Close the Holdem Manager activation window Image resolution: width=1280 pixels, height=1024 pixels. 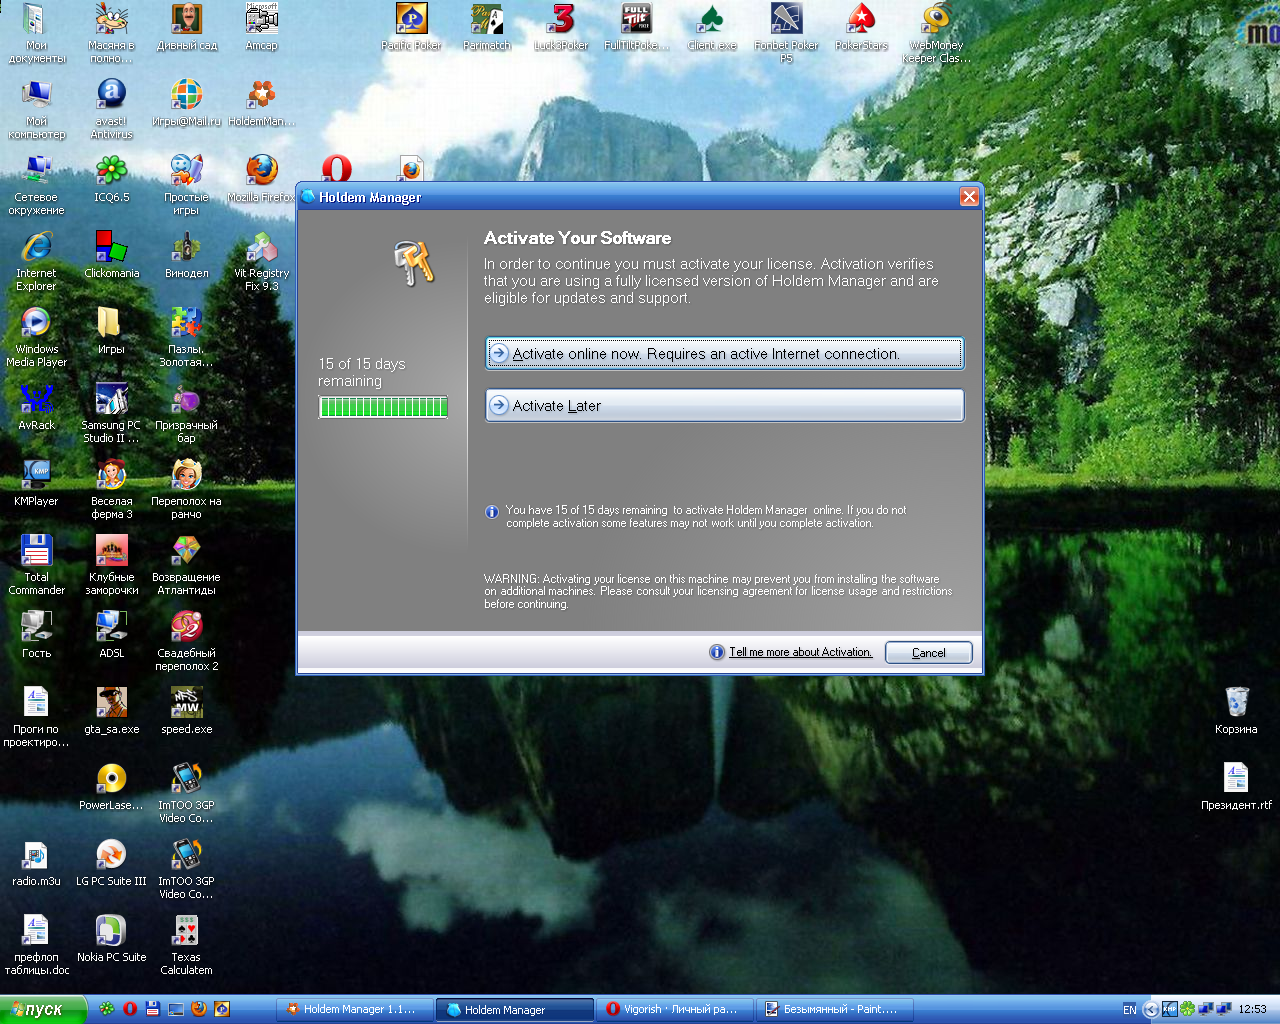pyautogui.click(x=968, y=197)
